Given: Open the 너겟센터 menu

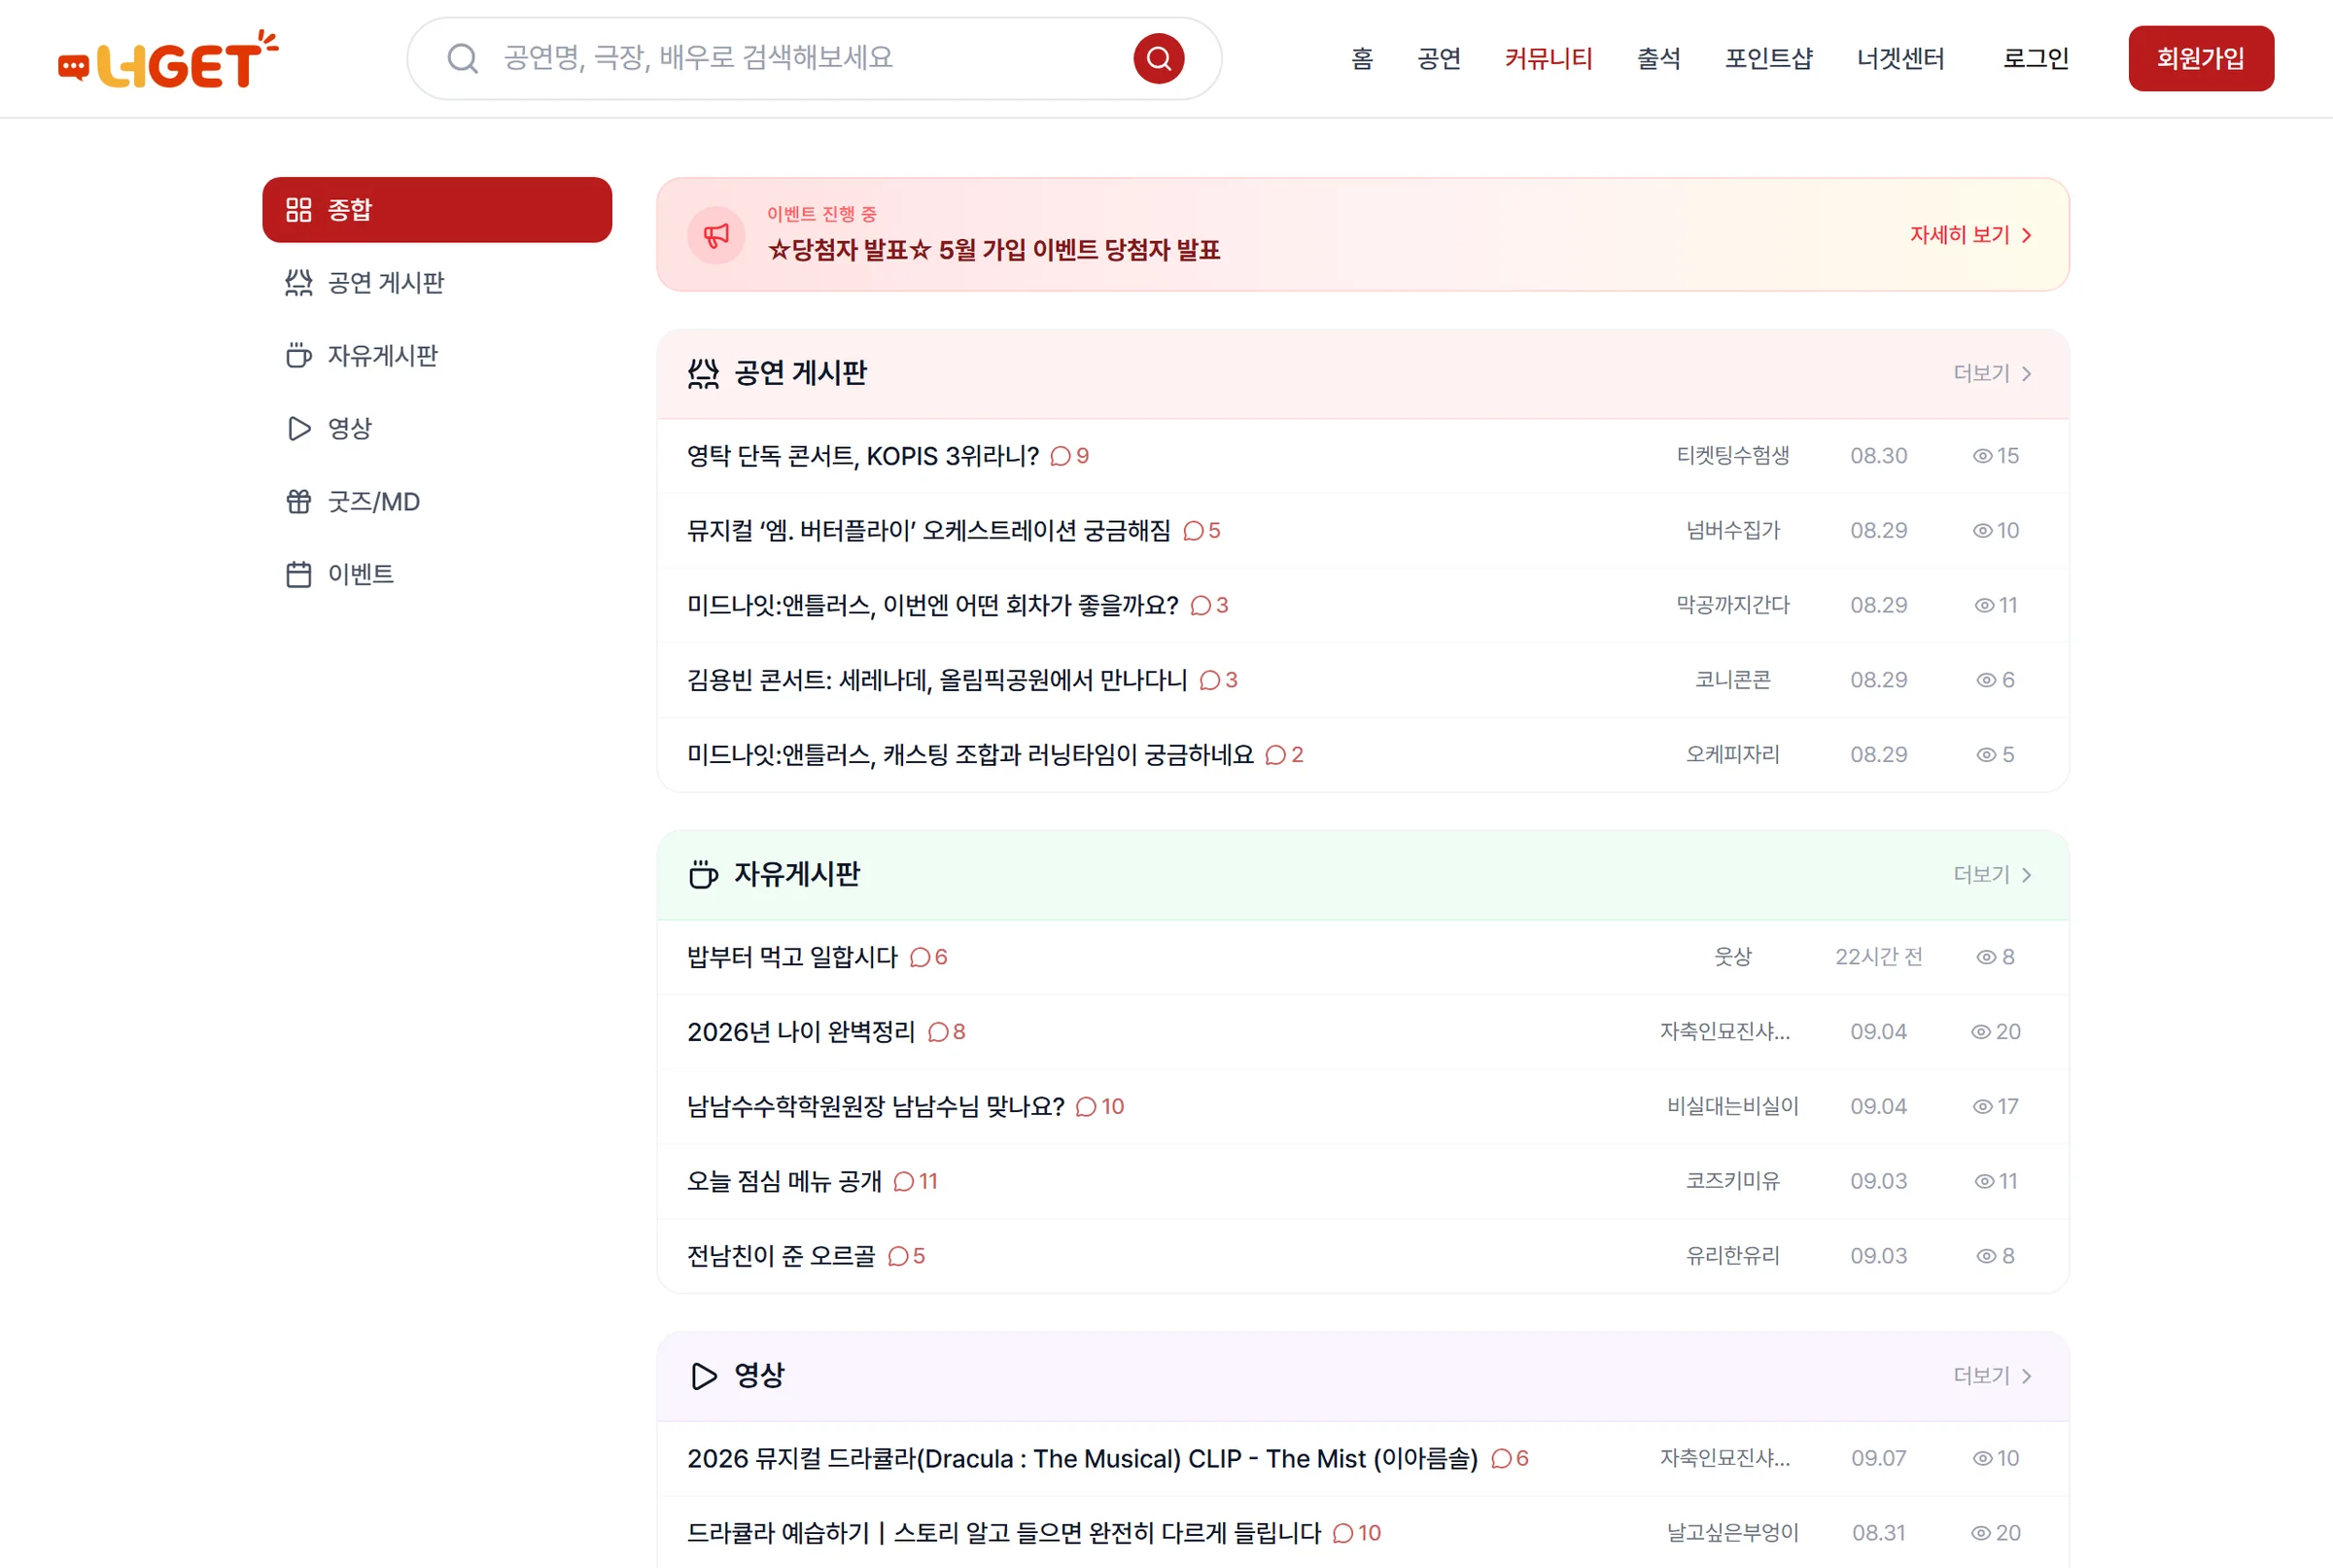Looking at the screenshot, I should [x=1900, y=58].
